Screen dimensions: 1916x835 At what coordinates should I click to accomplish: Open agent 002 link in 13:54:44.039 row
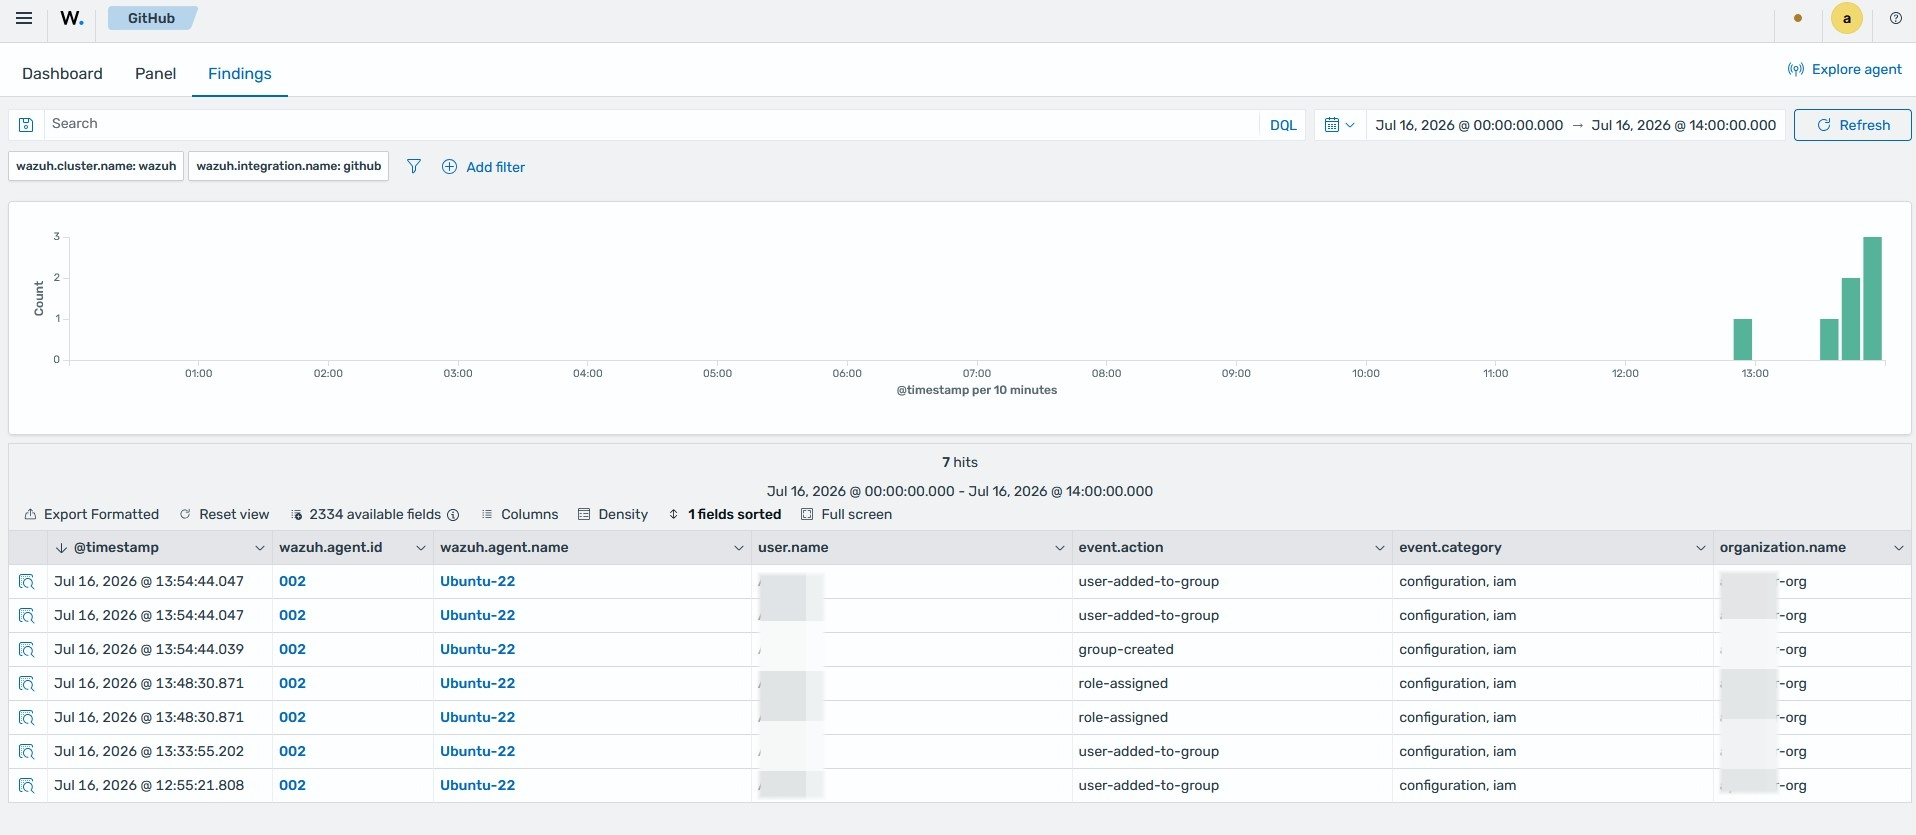[292, 649]
